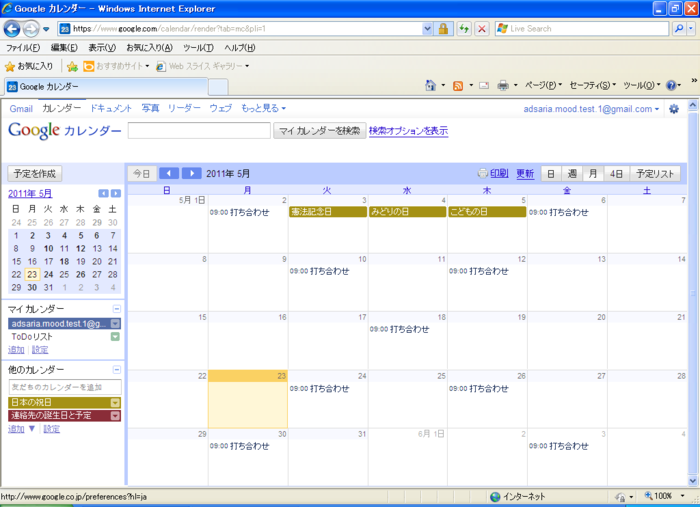This screenshot has height=507, width=700.
Task: Open the ヘルプ(H) menu
Action: (x=240, y=48)
